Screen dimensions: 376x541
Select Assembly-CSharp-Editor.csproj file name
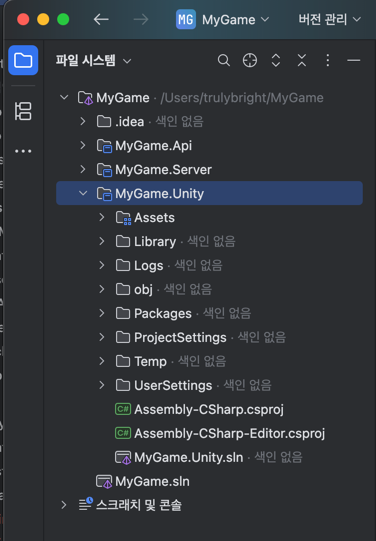point(230,433)
